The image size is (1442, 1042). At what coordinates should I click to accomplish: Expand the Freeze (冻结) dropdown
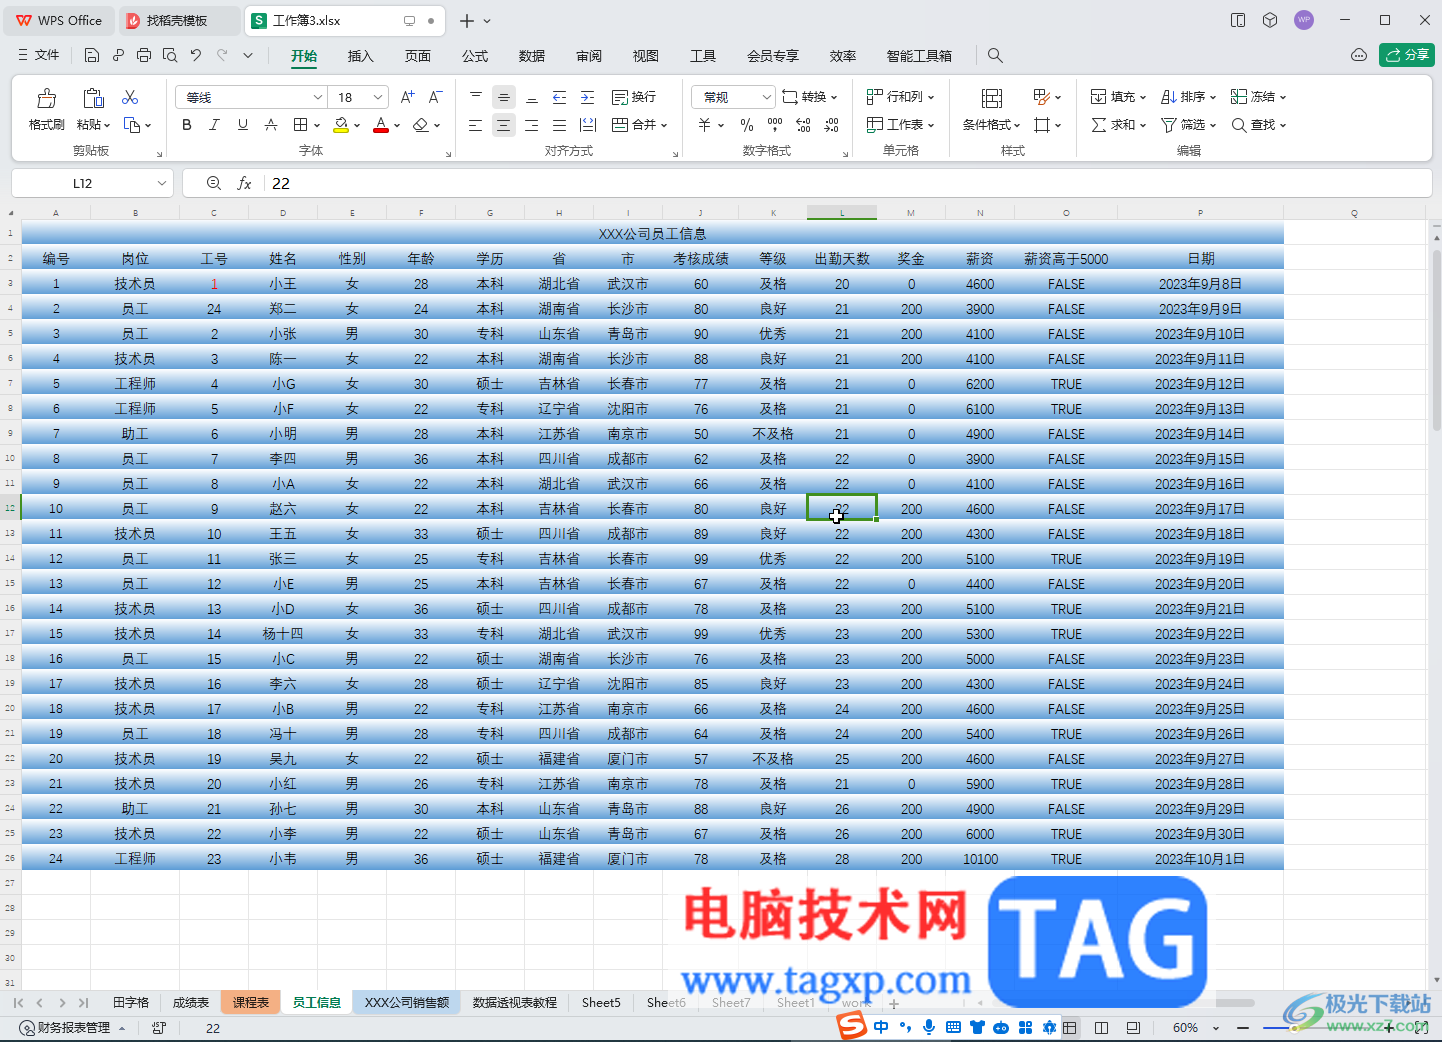pos(1283,98)
